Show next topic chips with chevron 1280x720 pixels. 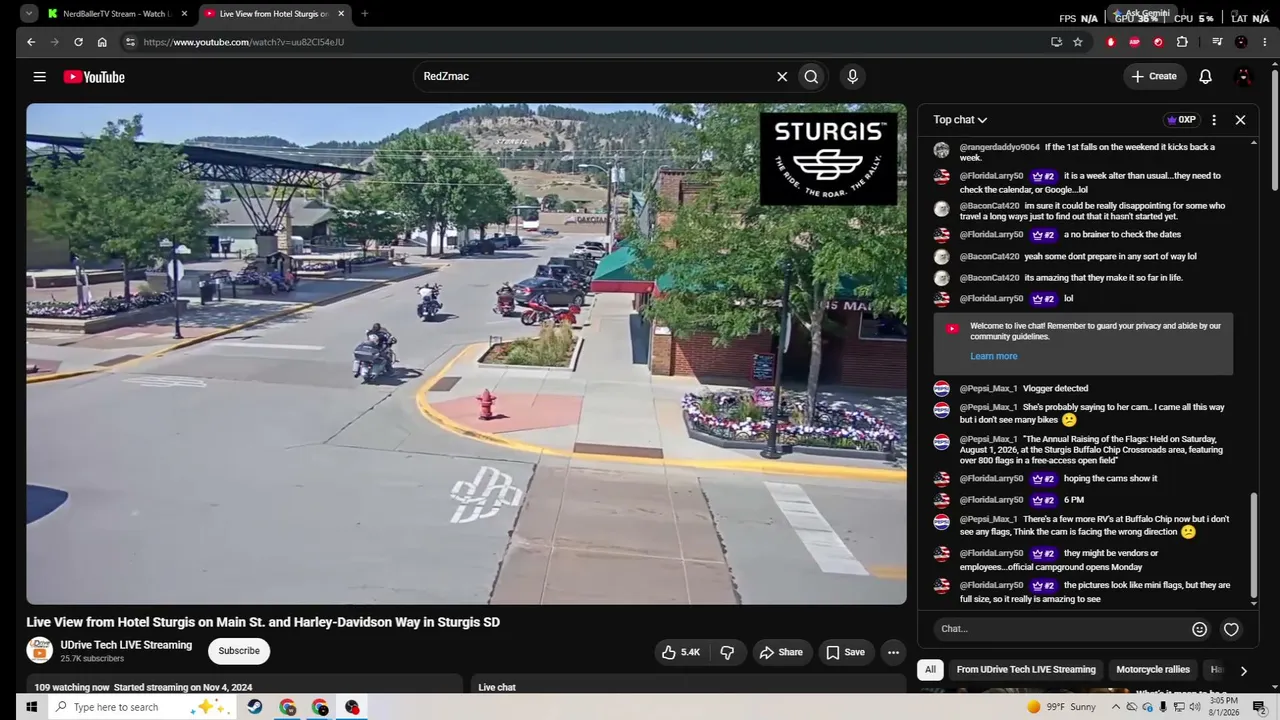(x=1243, y=671)
